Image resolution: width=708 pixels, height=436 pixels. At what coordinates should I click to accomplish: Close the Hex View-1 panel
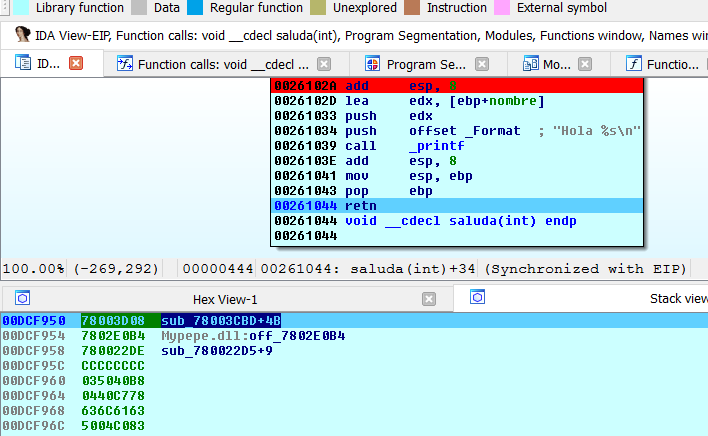coord(429,299)
